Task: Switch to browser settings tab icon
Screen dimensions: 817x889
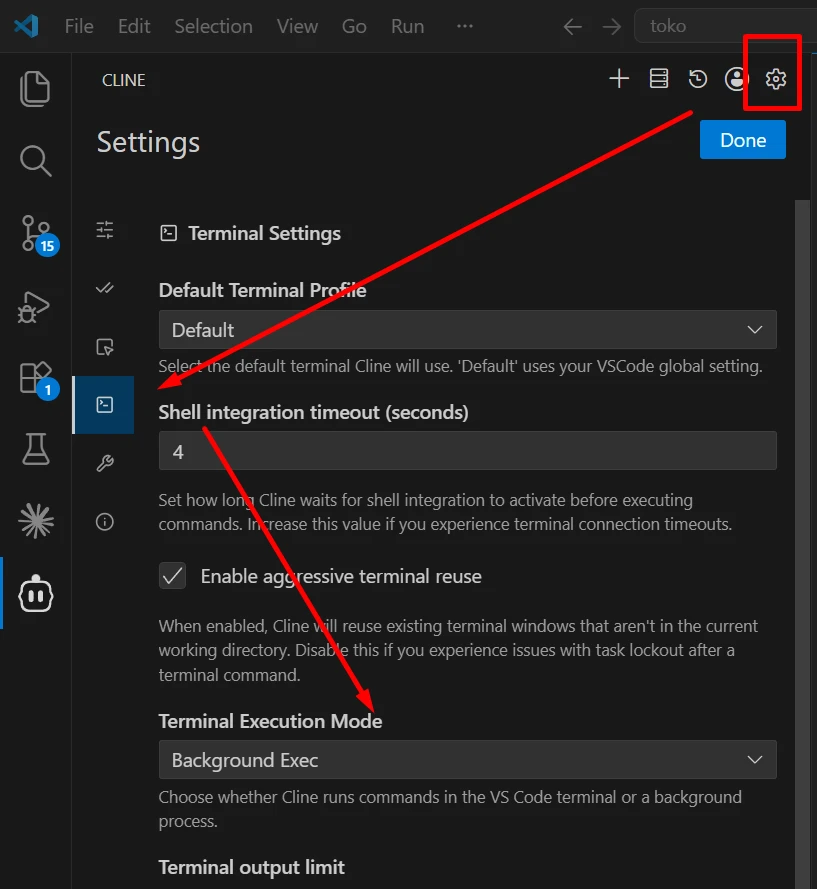Action: (x=105, y=347)
